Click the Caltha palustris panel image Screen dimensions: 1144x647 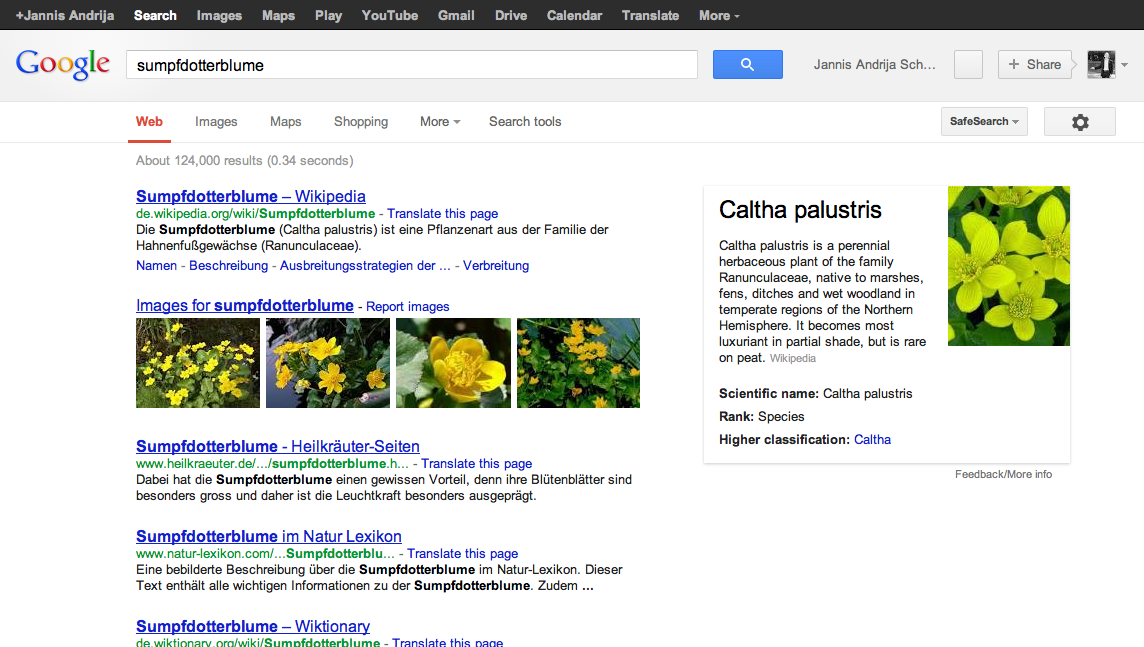coord(1008,266)
